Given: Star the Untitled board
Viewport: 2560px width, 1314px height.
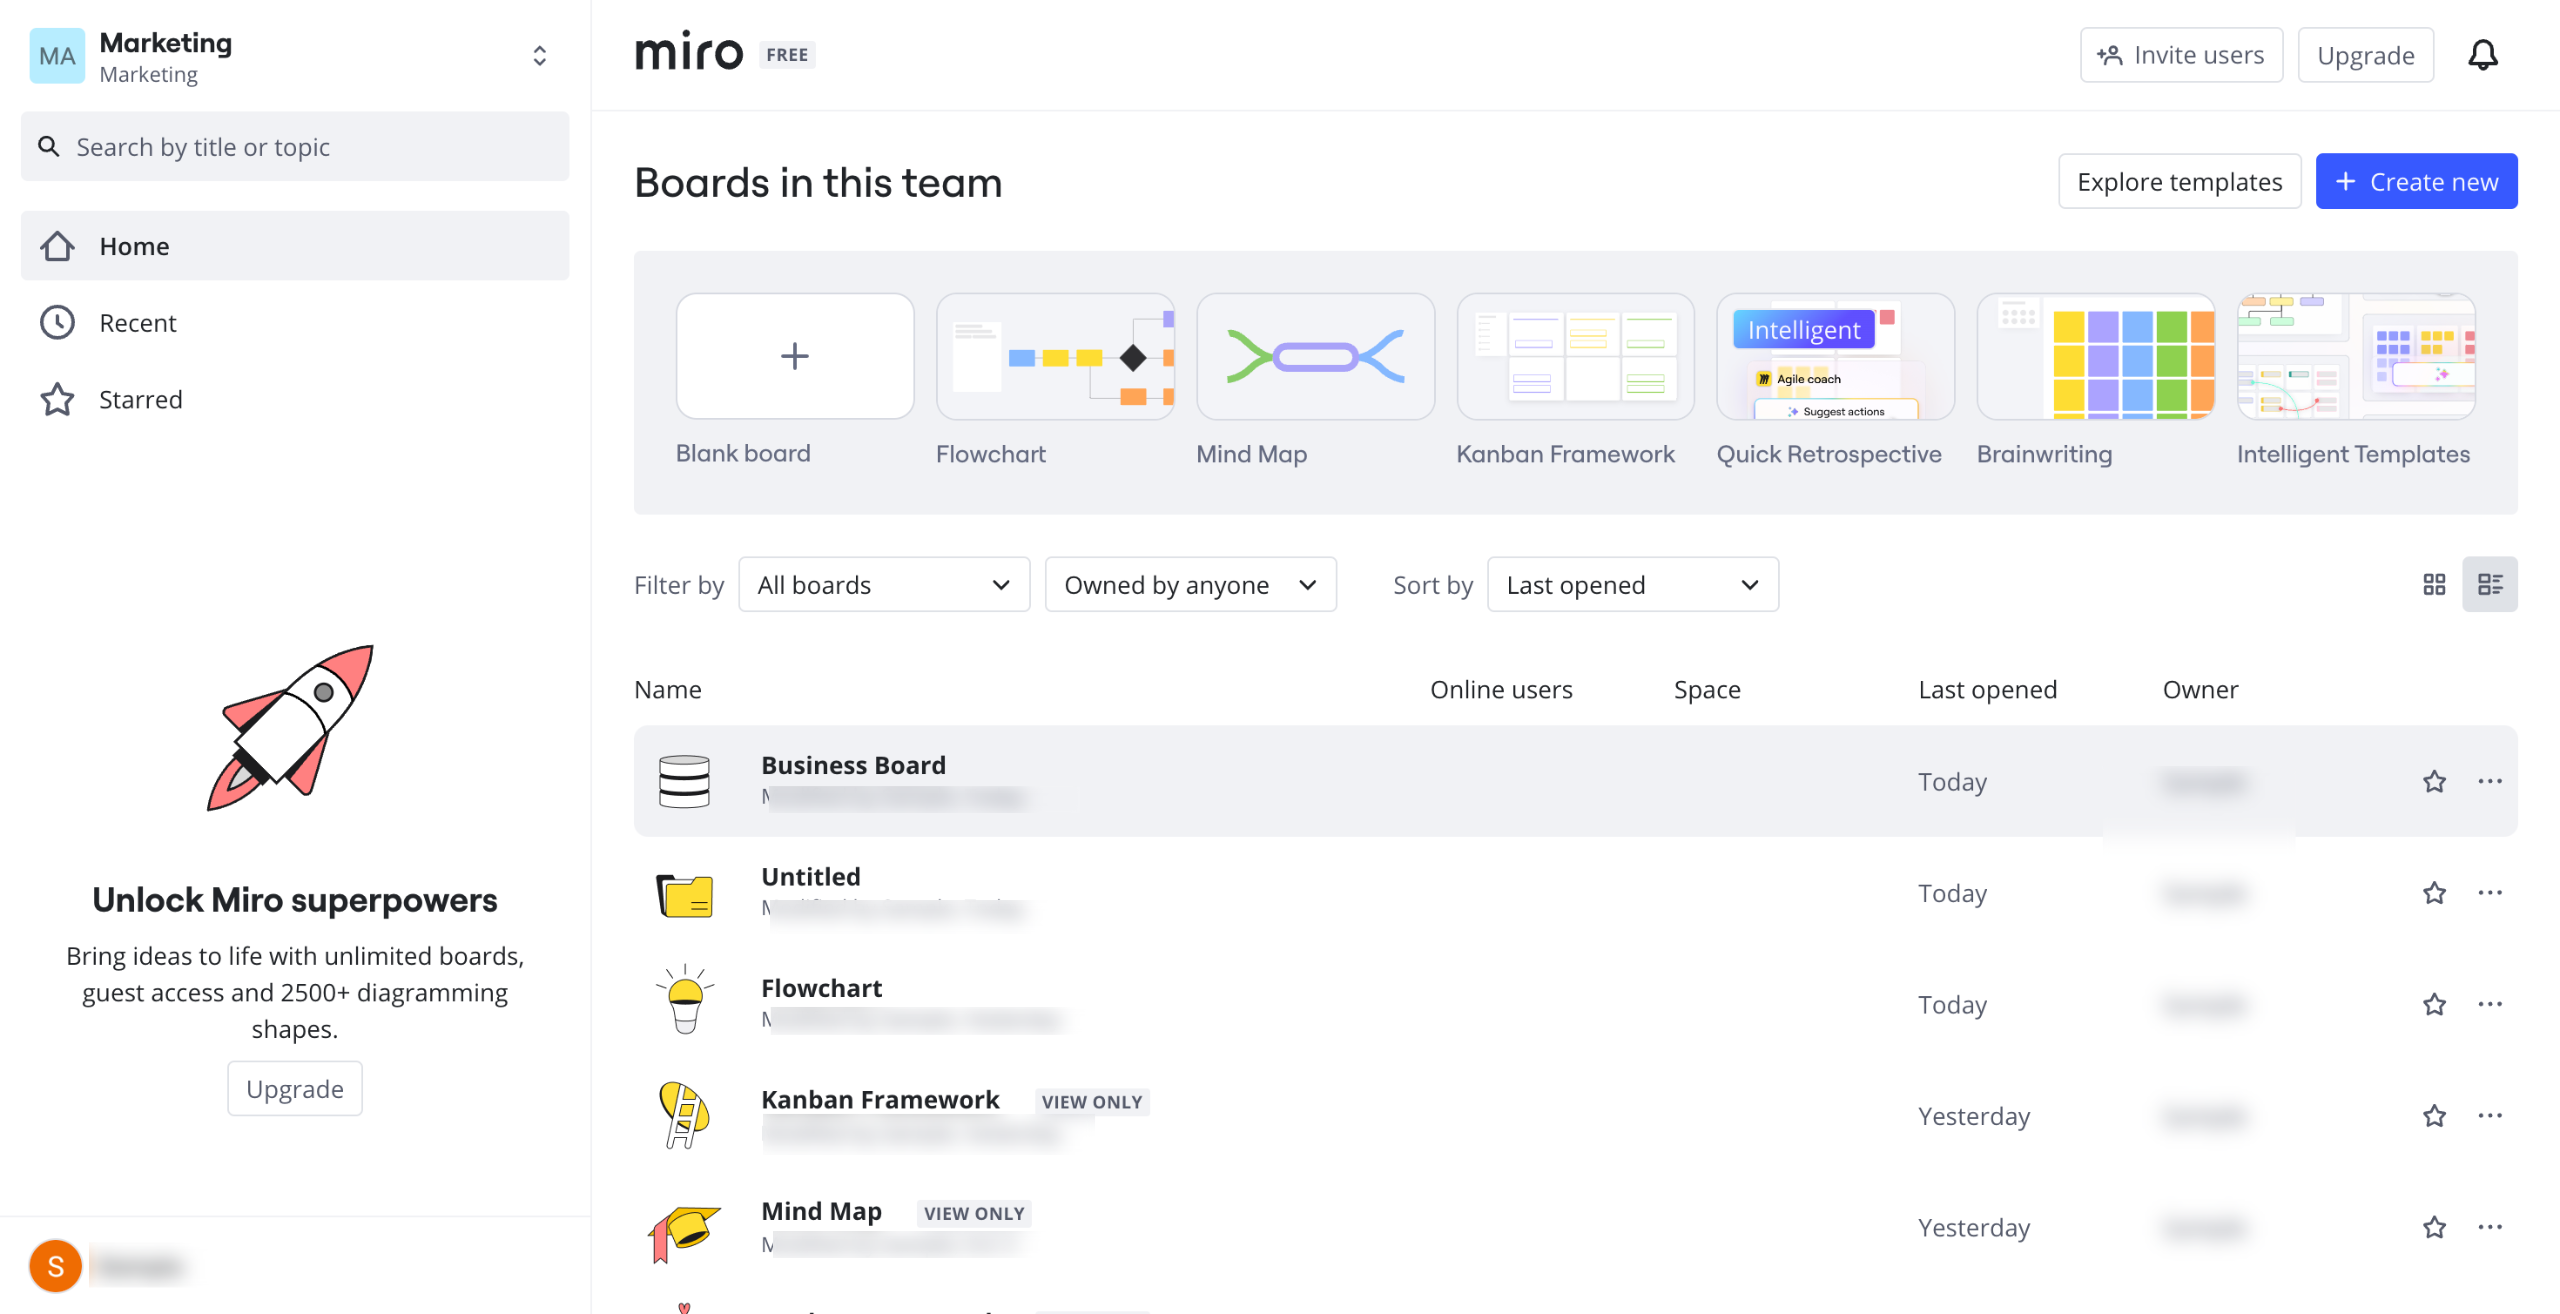Looking at the screenshot, I should coord(2434,893).
